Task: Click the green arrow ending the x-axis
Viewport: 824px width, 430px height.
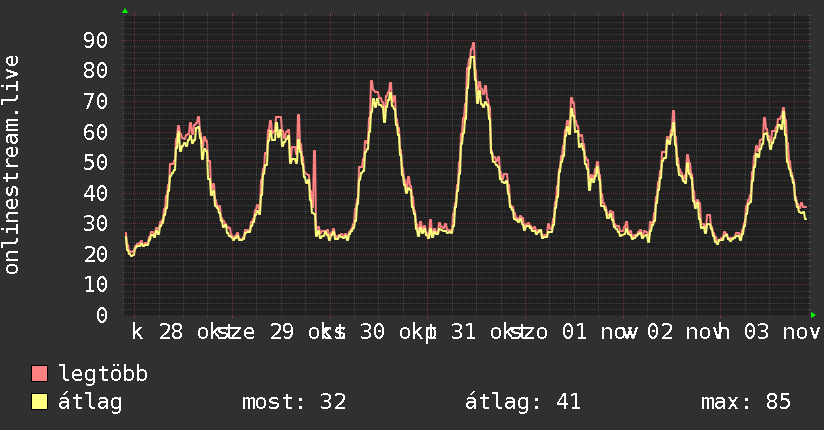Action: [813, 315]
